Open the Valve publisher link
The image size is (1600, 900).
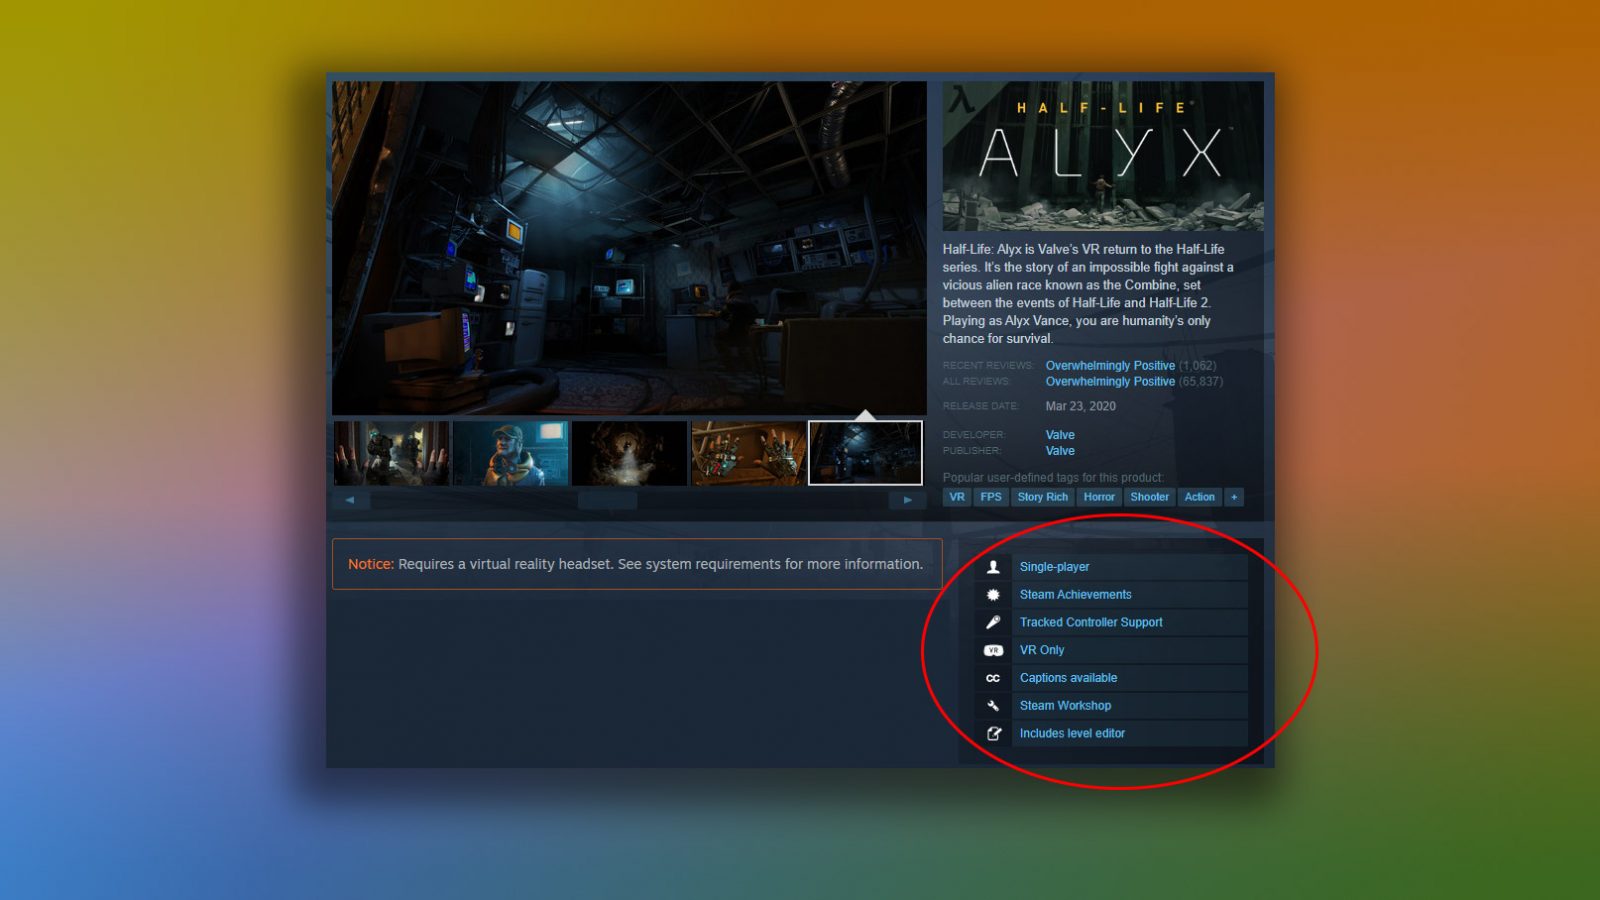click(x=1060, y=451)
